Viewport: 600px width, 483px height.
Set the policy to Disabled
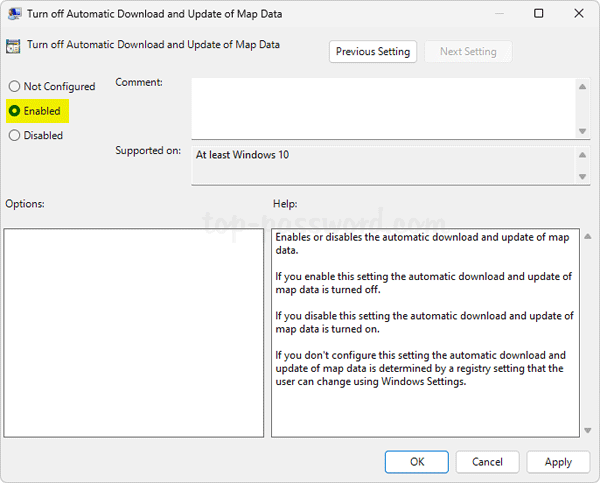(15, 135)
